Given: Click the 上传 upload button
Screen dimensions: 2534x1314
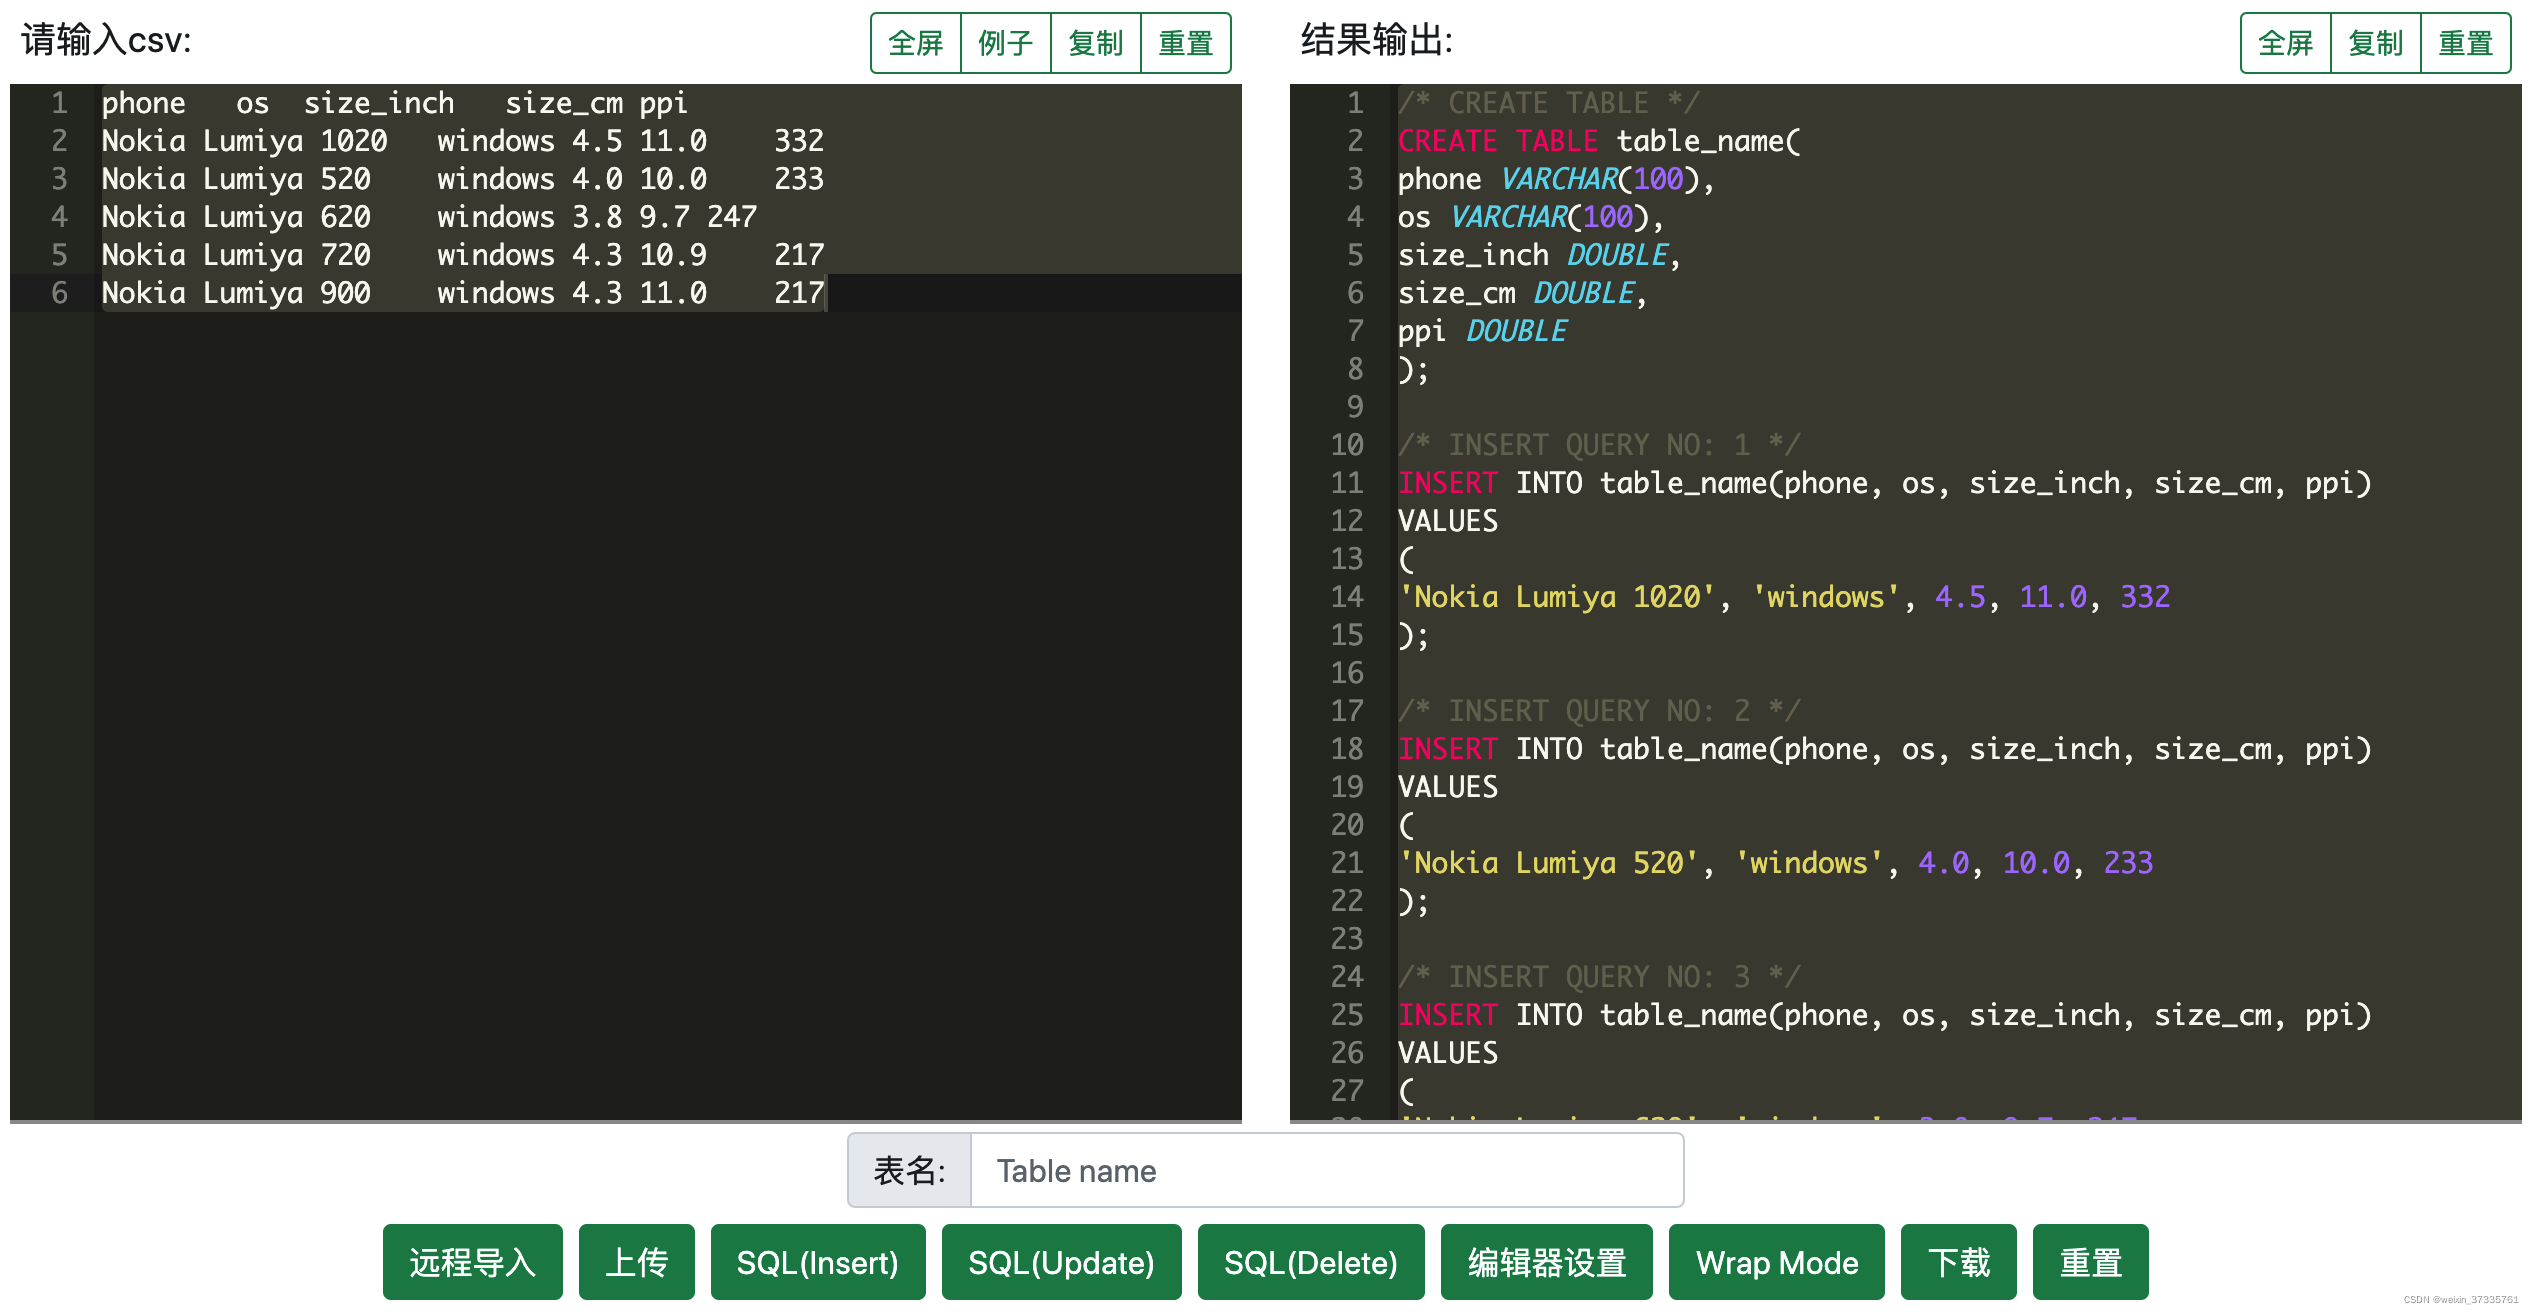Looking at the screenshot, I should [636, 1262].
